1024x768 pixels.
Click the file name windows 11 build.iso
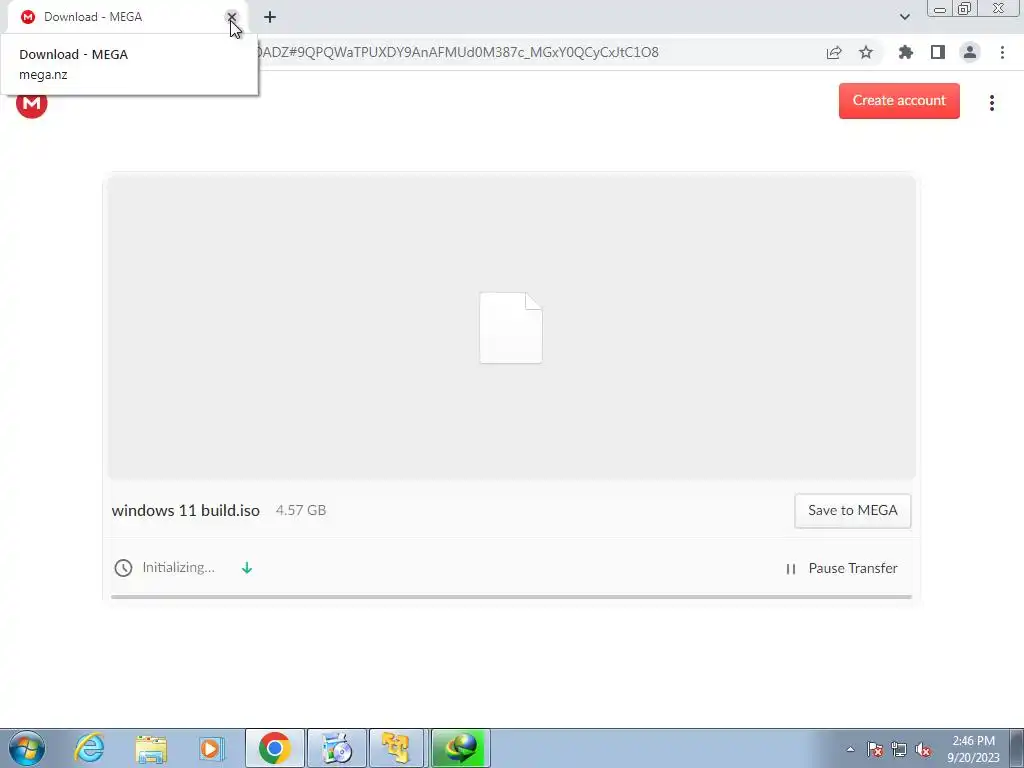pos(185,511)
